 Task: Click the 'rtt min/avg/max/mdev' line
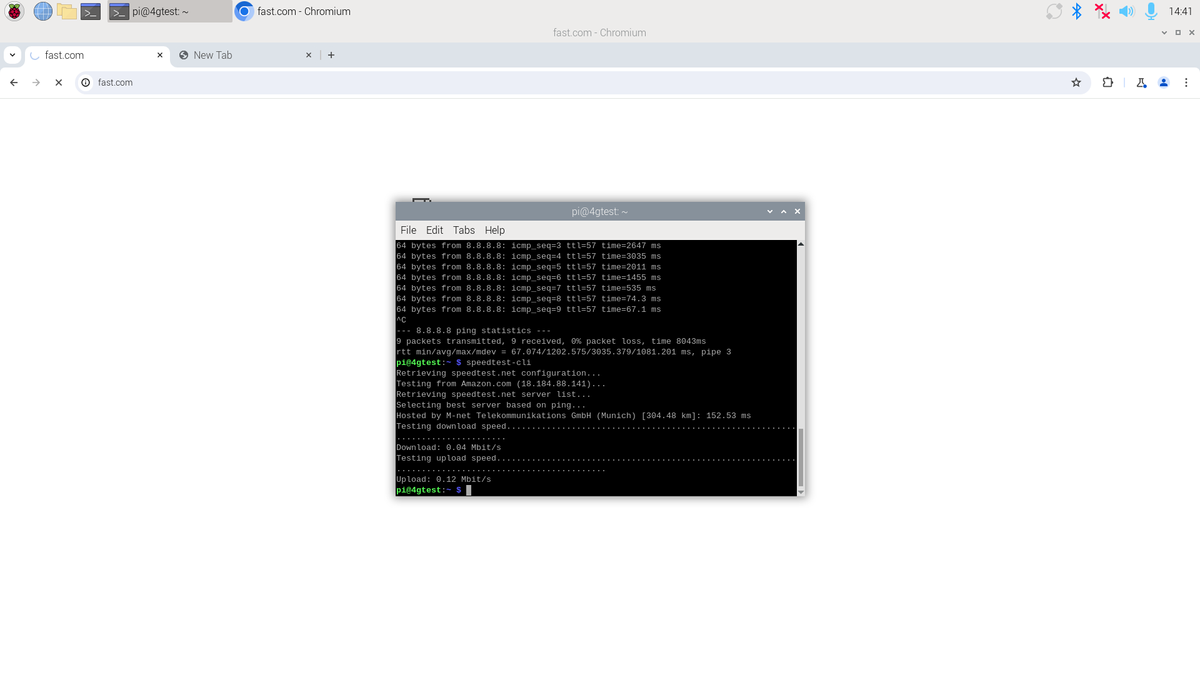click(564, 351)
